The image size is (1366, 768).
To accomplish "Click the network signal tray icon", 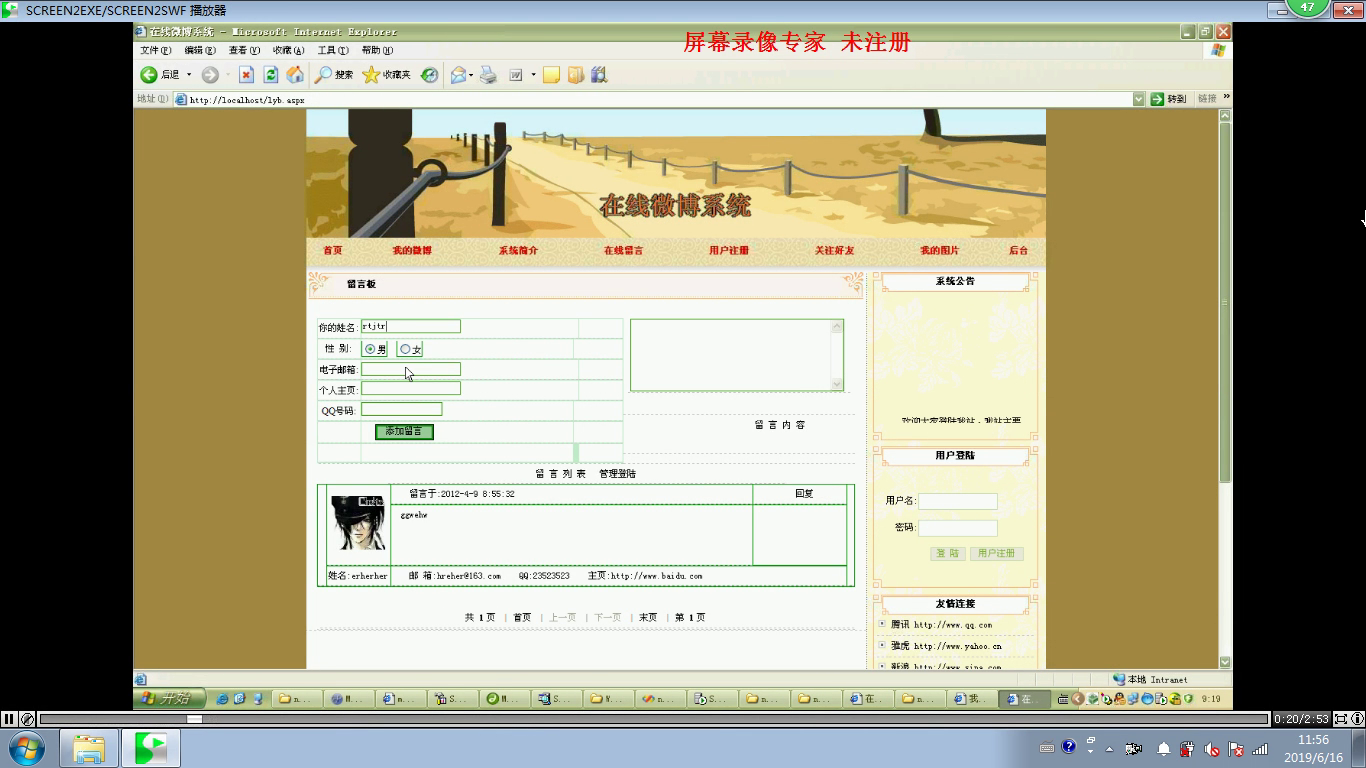I will 1260,748.
